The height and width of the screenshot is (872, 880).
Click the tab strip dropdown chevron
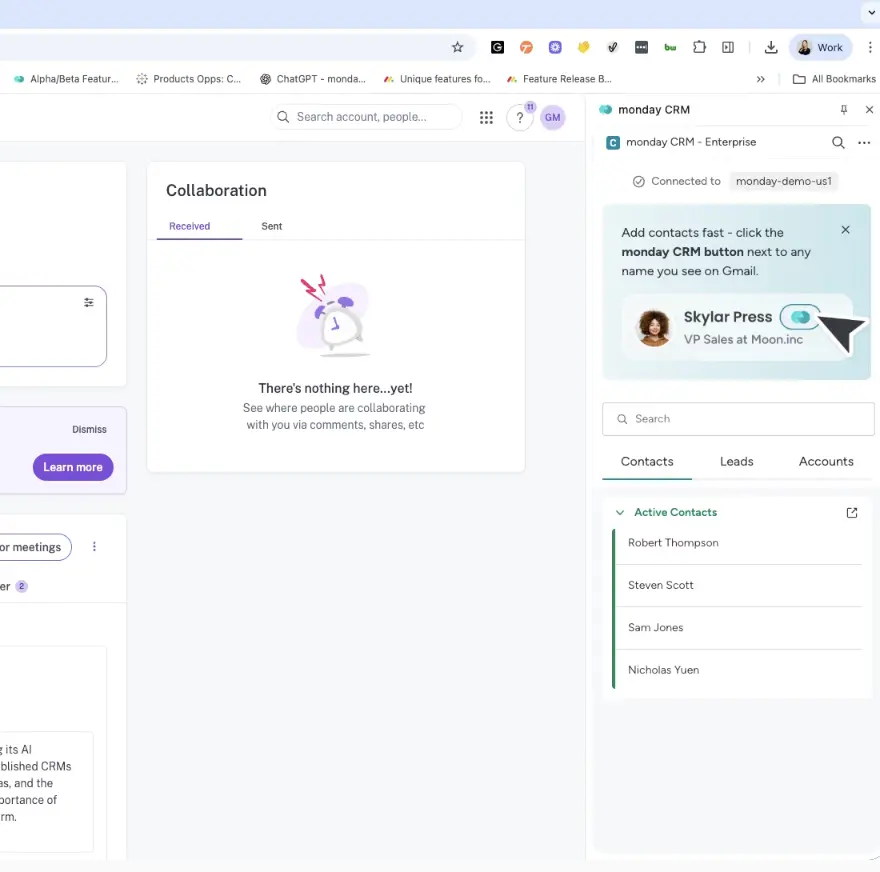(x=871, y=13)
